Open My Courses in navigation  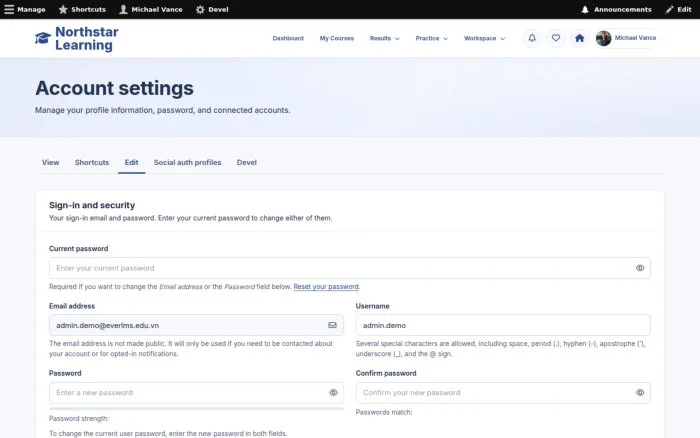[337, 38]
